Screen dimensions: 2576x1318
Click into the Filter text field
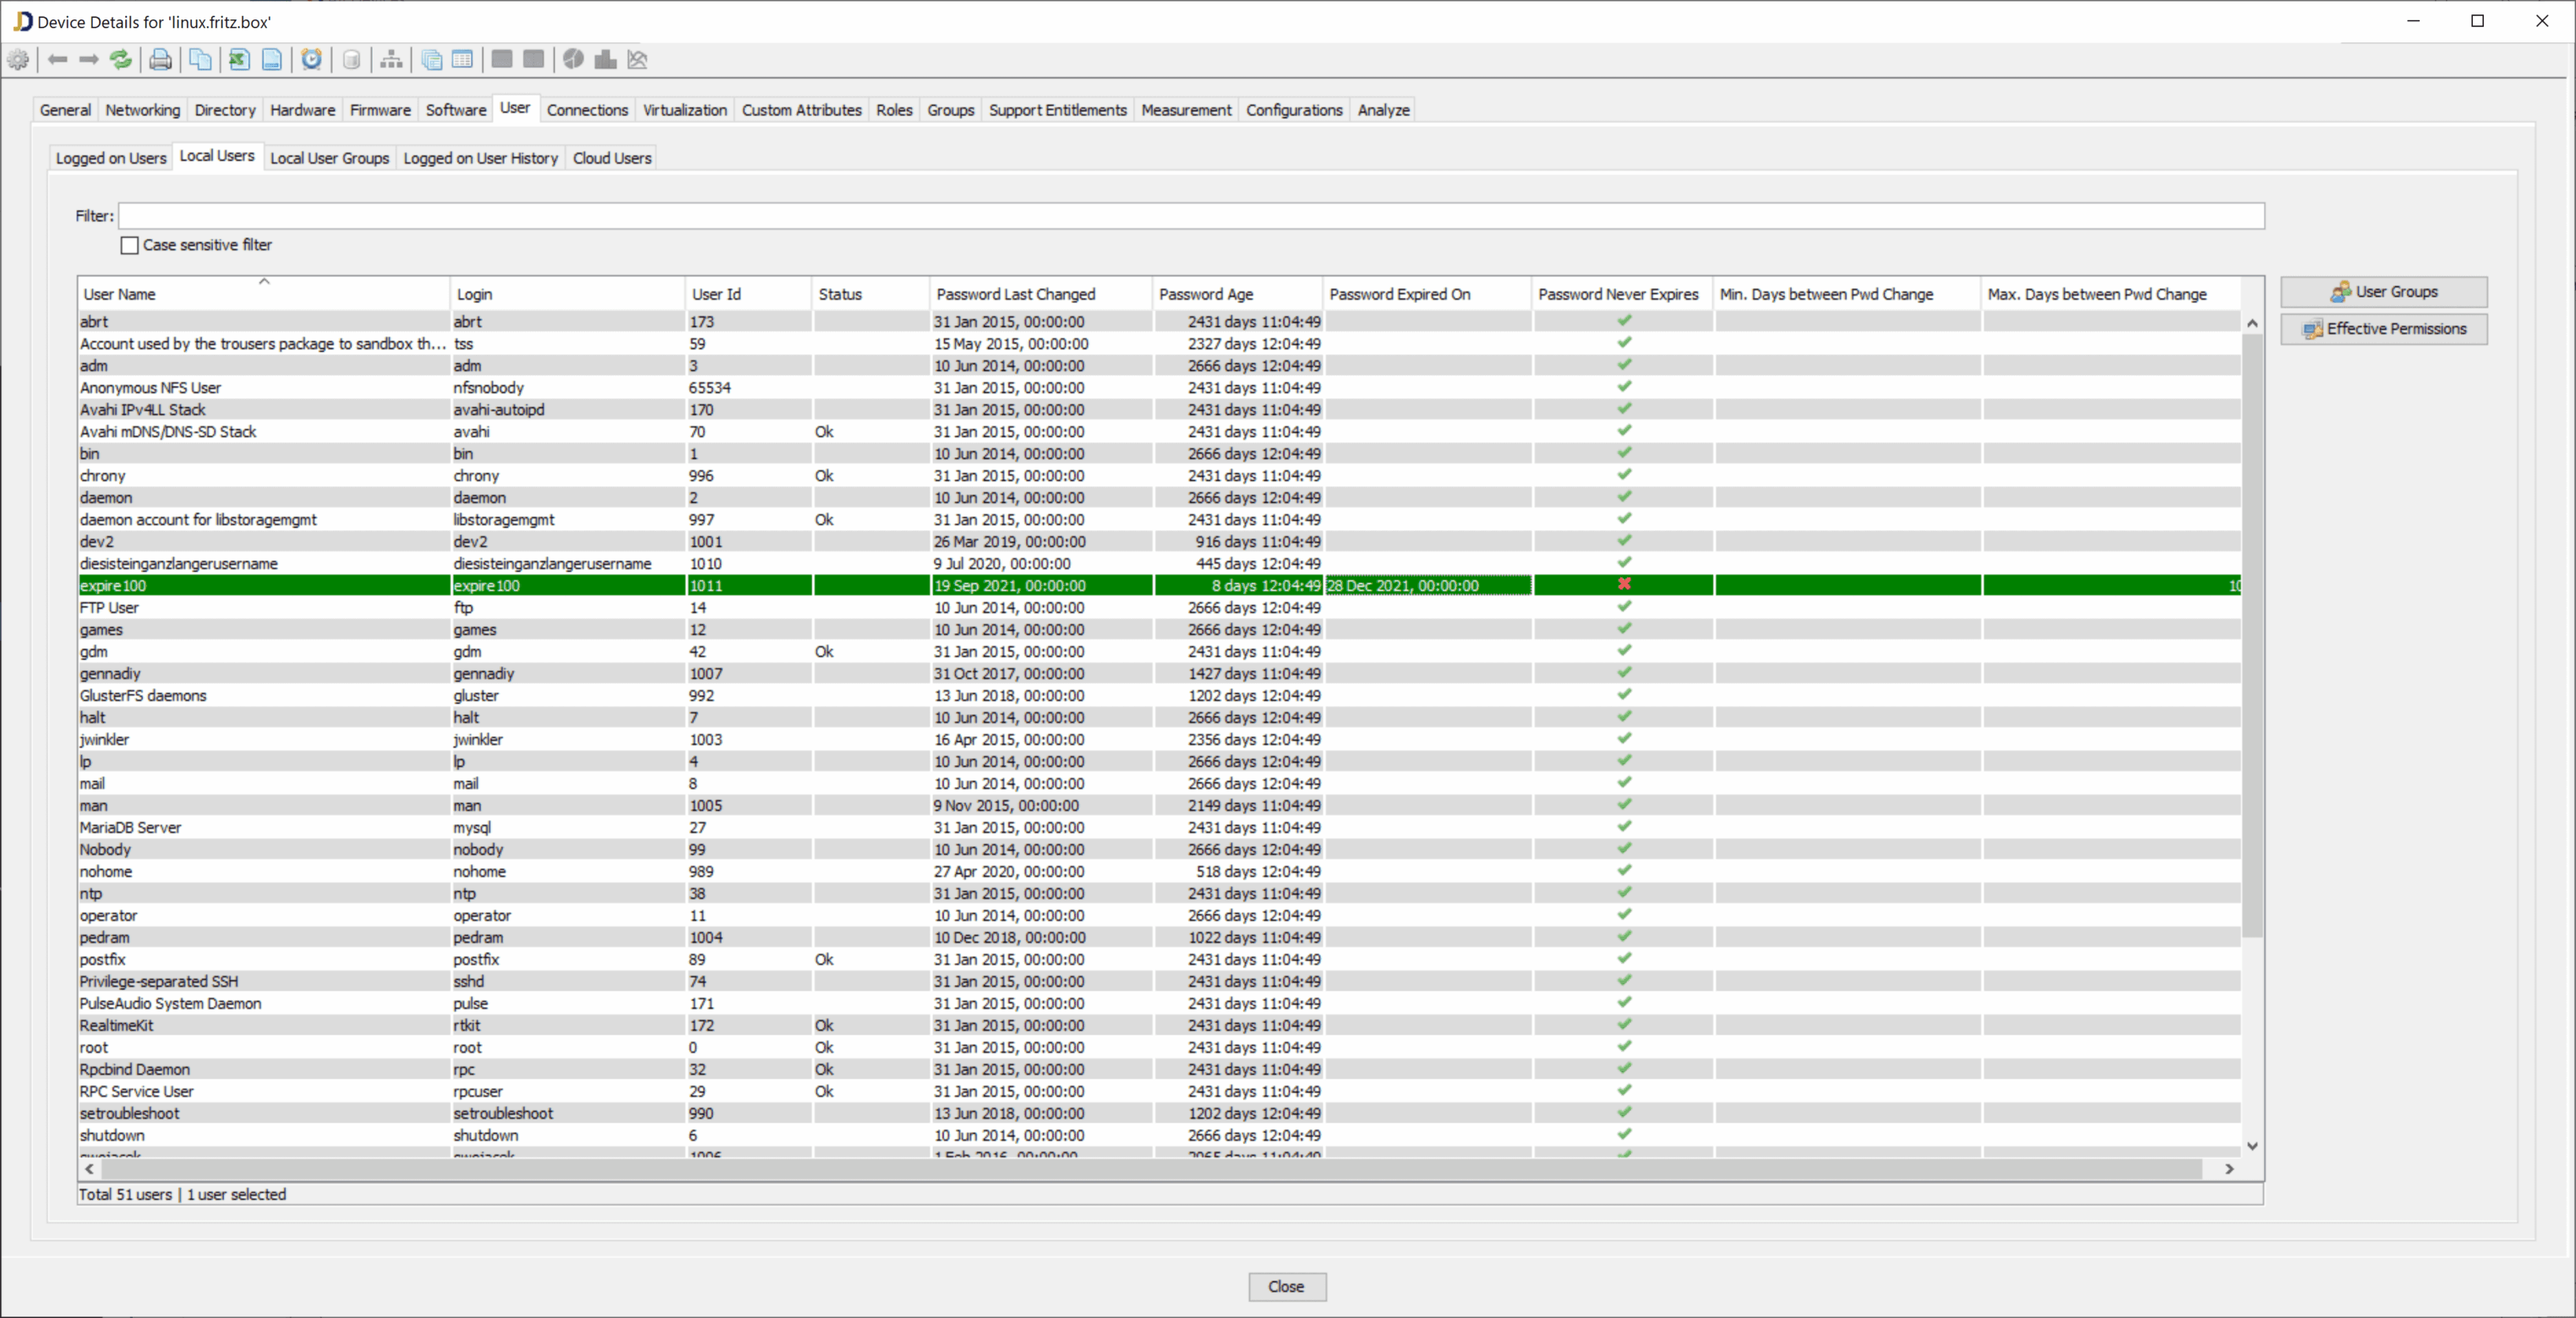[x=1190, y=216]
